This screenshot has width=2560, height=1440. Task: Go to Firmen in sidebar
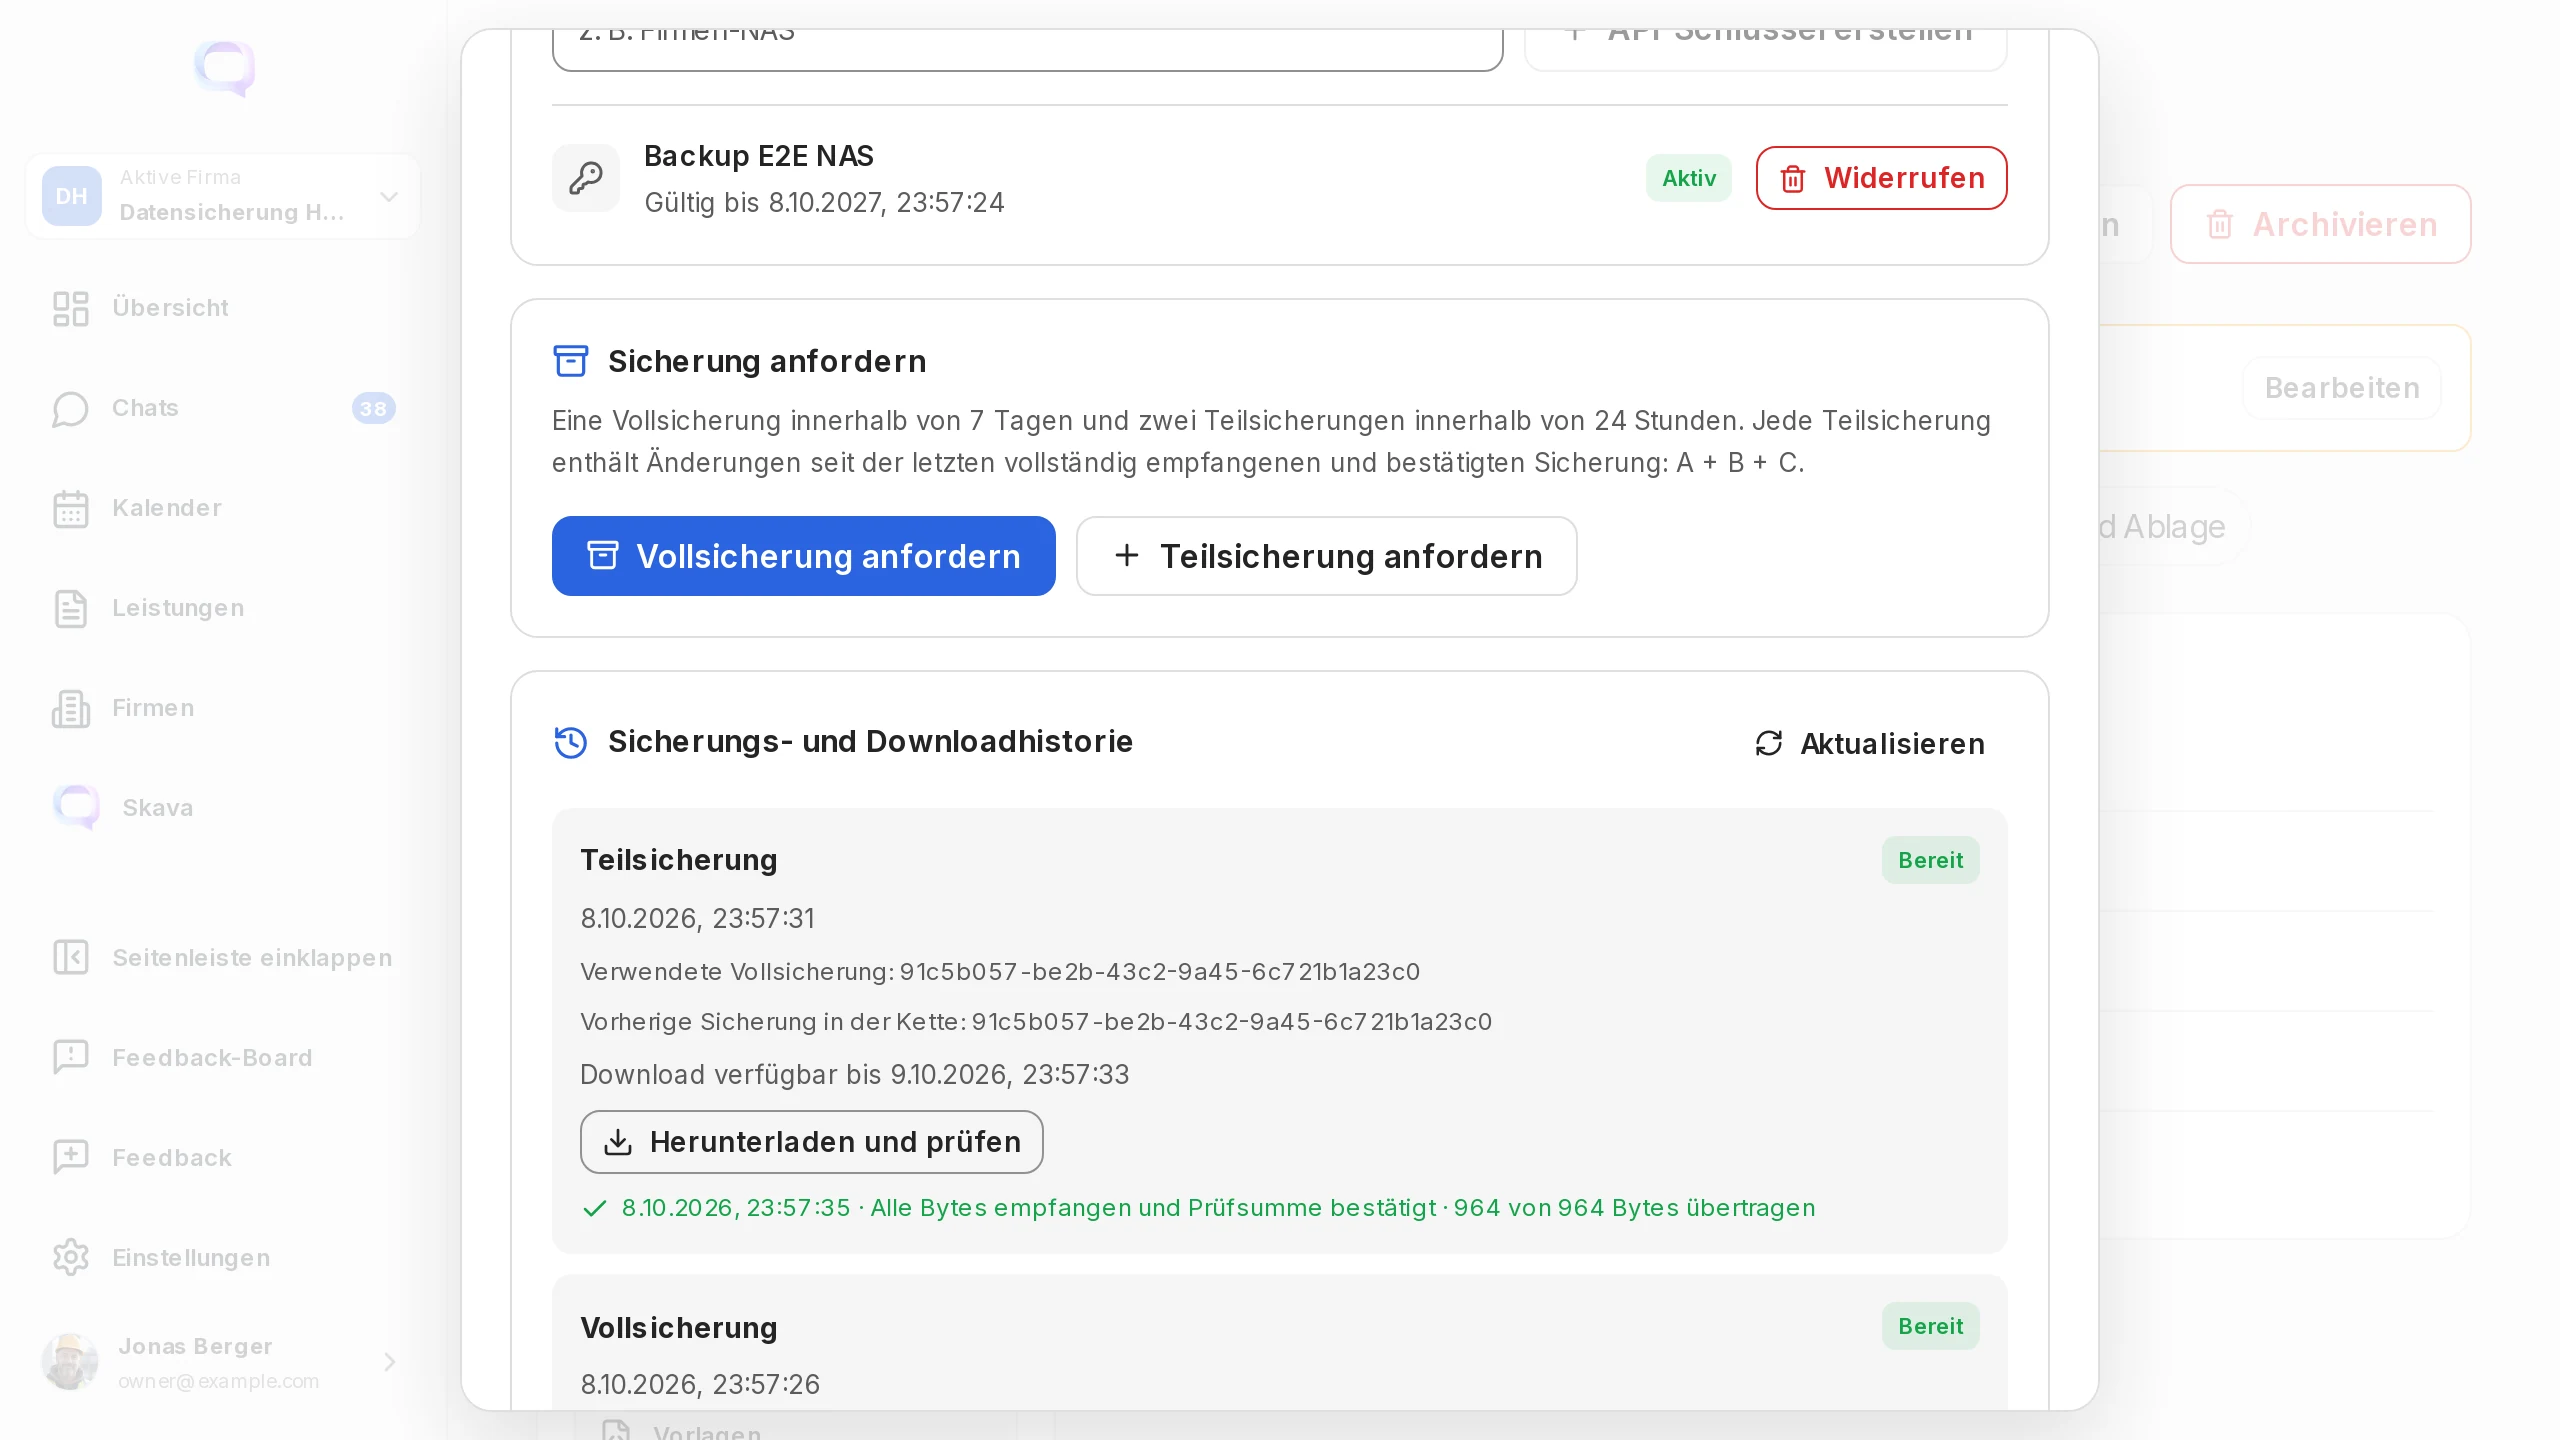click(222, 708)
